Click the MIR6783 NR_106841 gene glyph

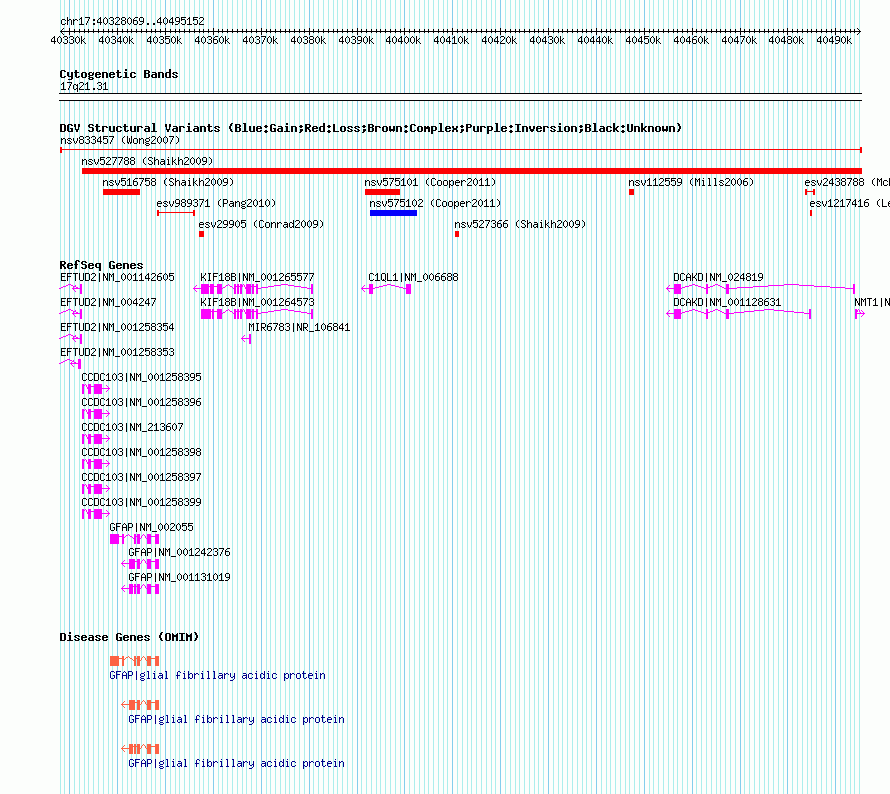(246, 339)
